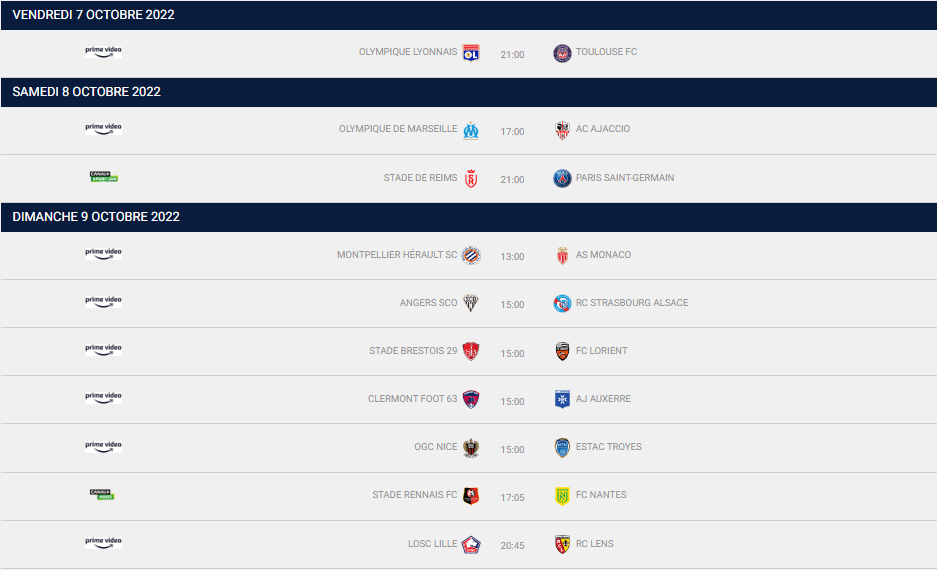The height and width of the screenshot is (570, 937).
Task: Click the AS Monaco club crest
Action: tap(562, 256)
